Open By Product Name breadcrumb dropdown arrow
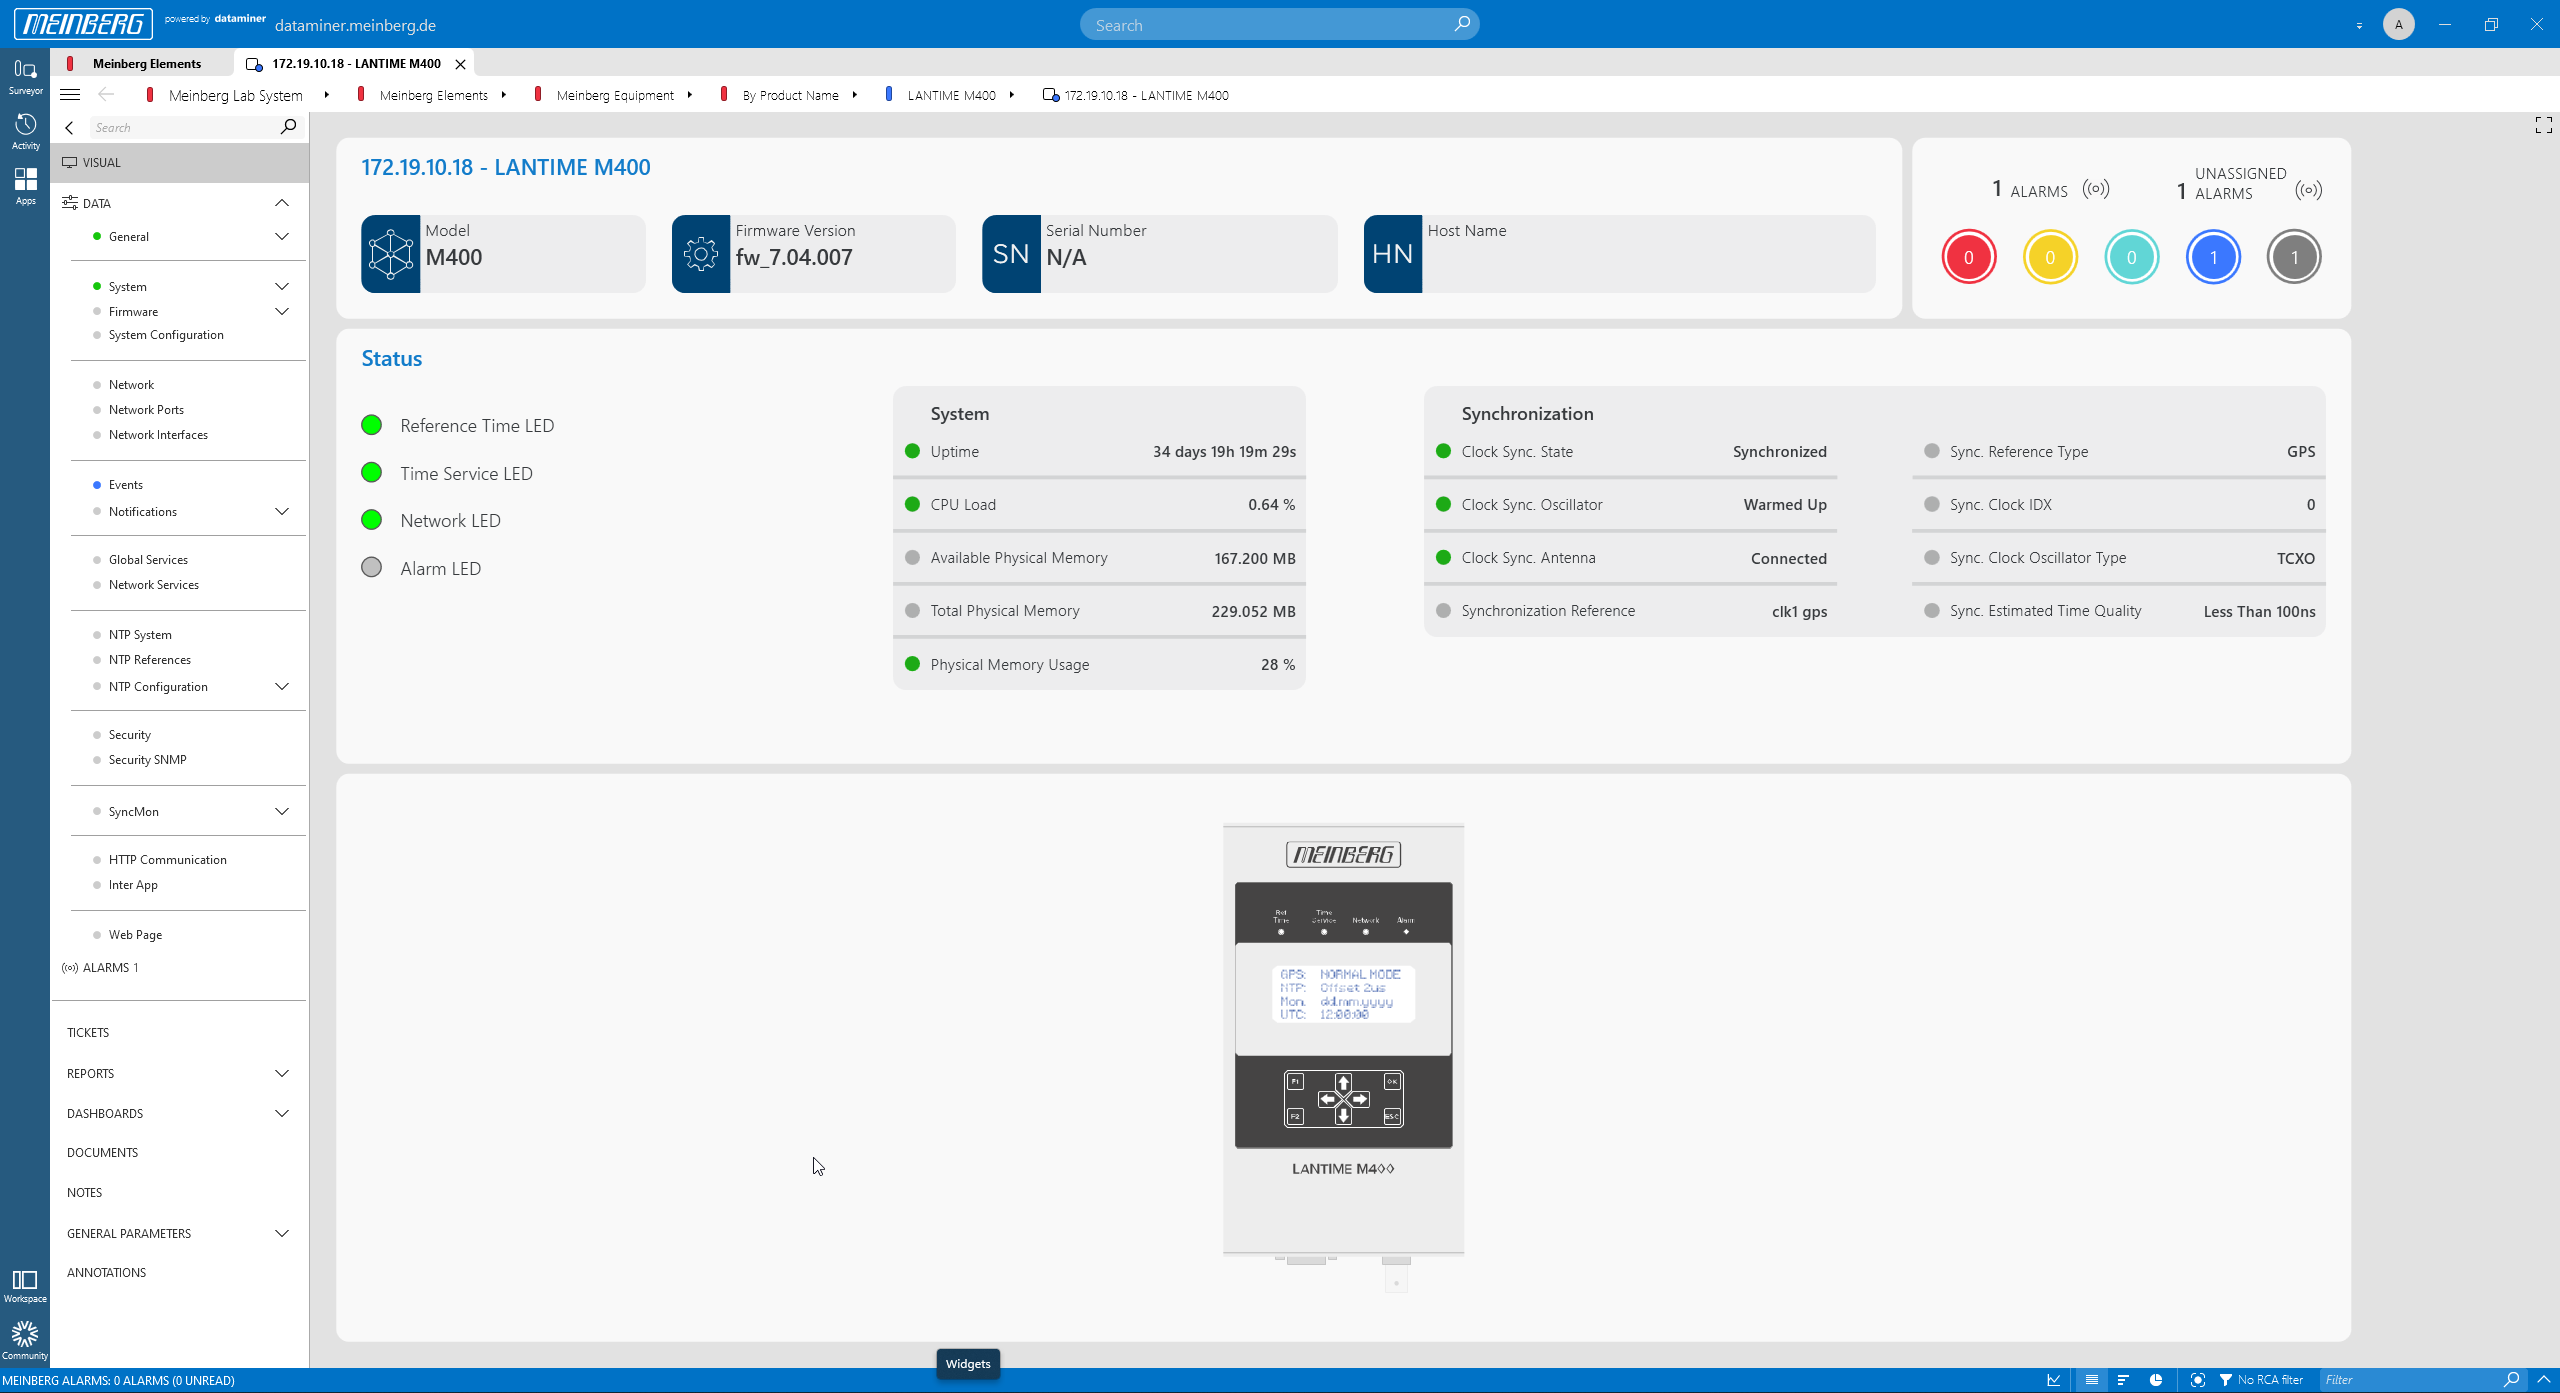2560x1393 pixels. [854, 95]
